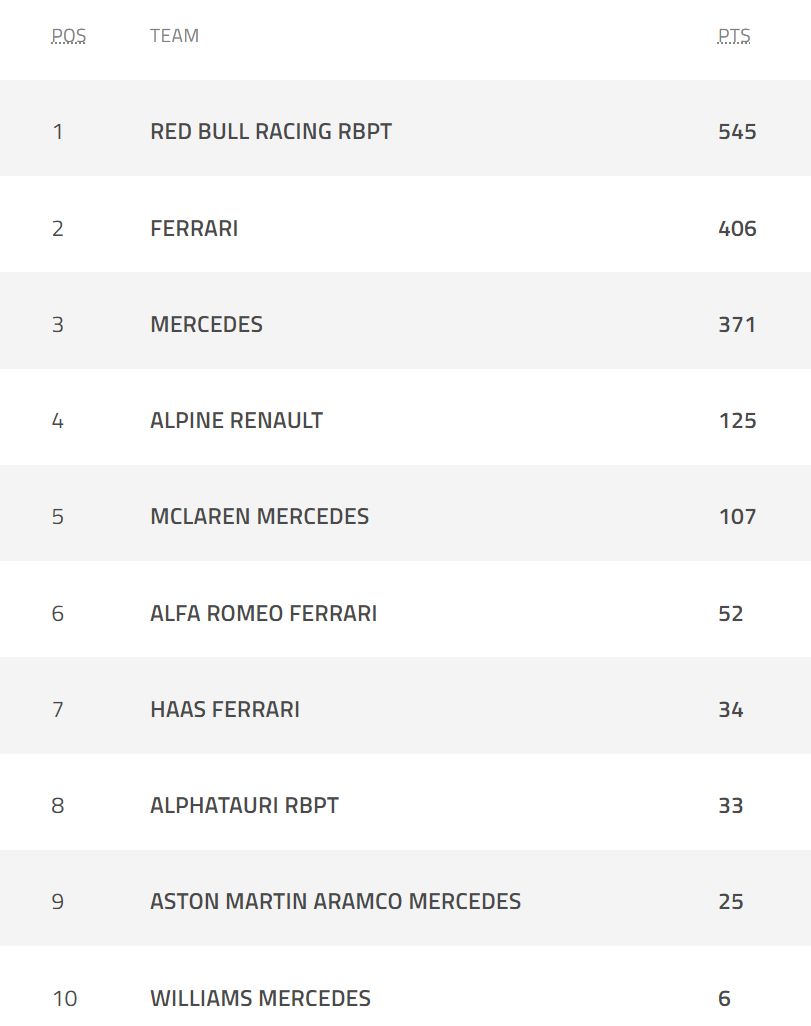Click the PTS column header
Viewport: 811px width, 1026px height.
734,35
